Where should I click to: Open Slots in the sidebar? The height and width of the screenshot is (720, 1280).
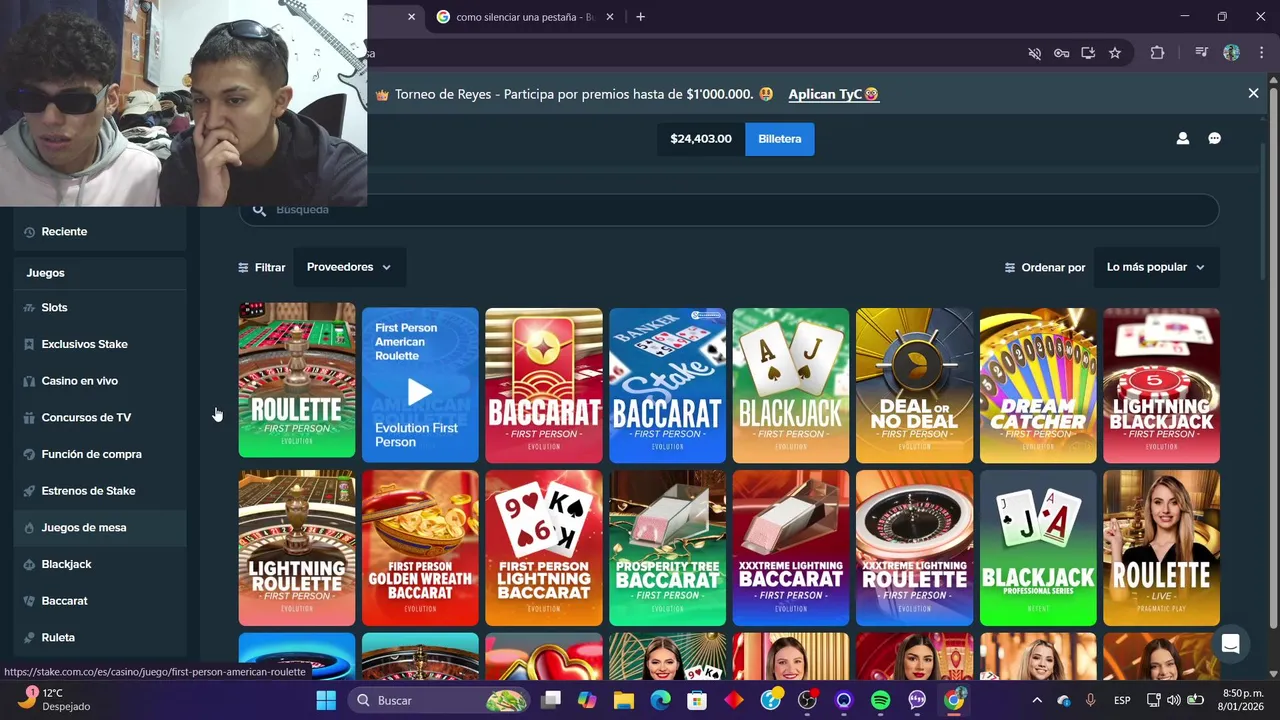(100, 307)
